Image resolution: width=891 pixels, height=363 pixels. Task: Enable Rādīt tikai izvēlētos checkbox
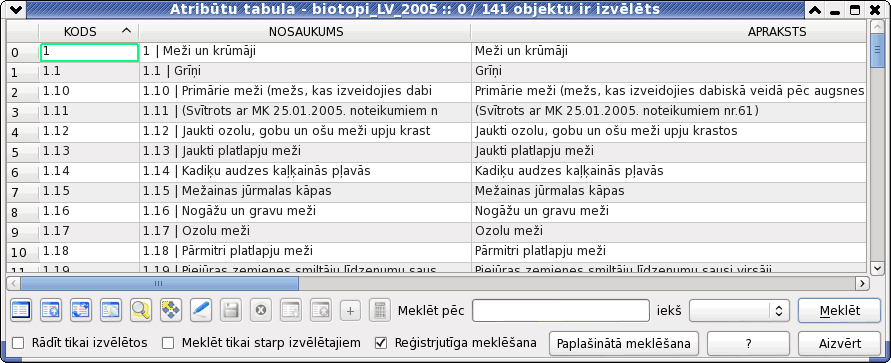click(x=18, y=343)
